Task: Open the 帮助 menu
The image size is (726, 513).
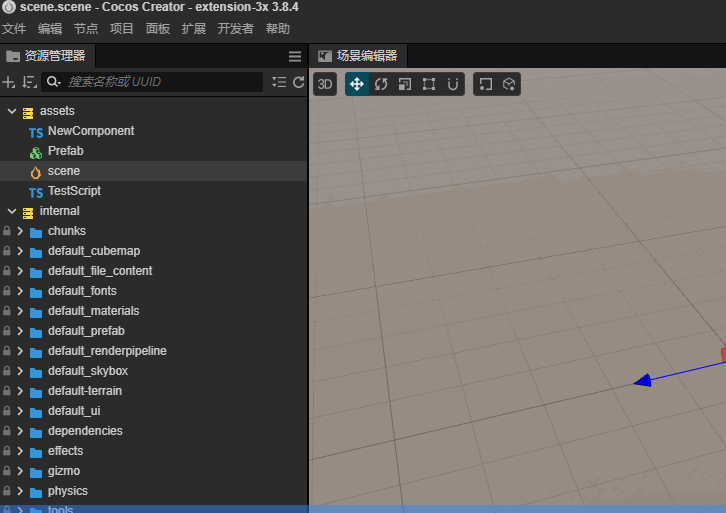Action: point(278,29)
